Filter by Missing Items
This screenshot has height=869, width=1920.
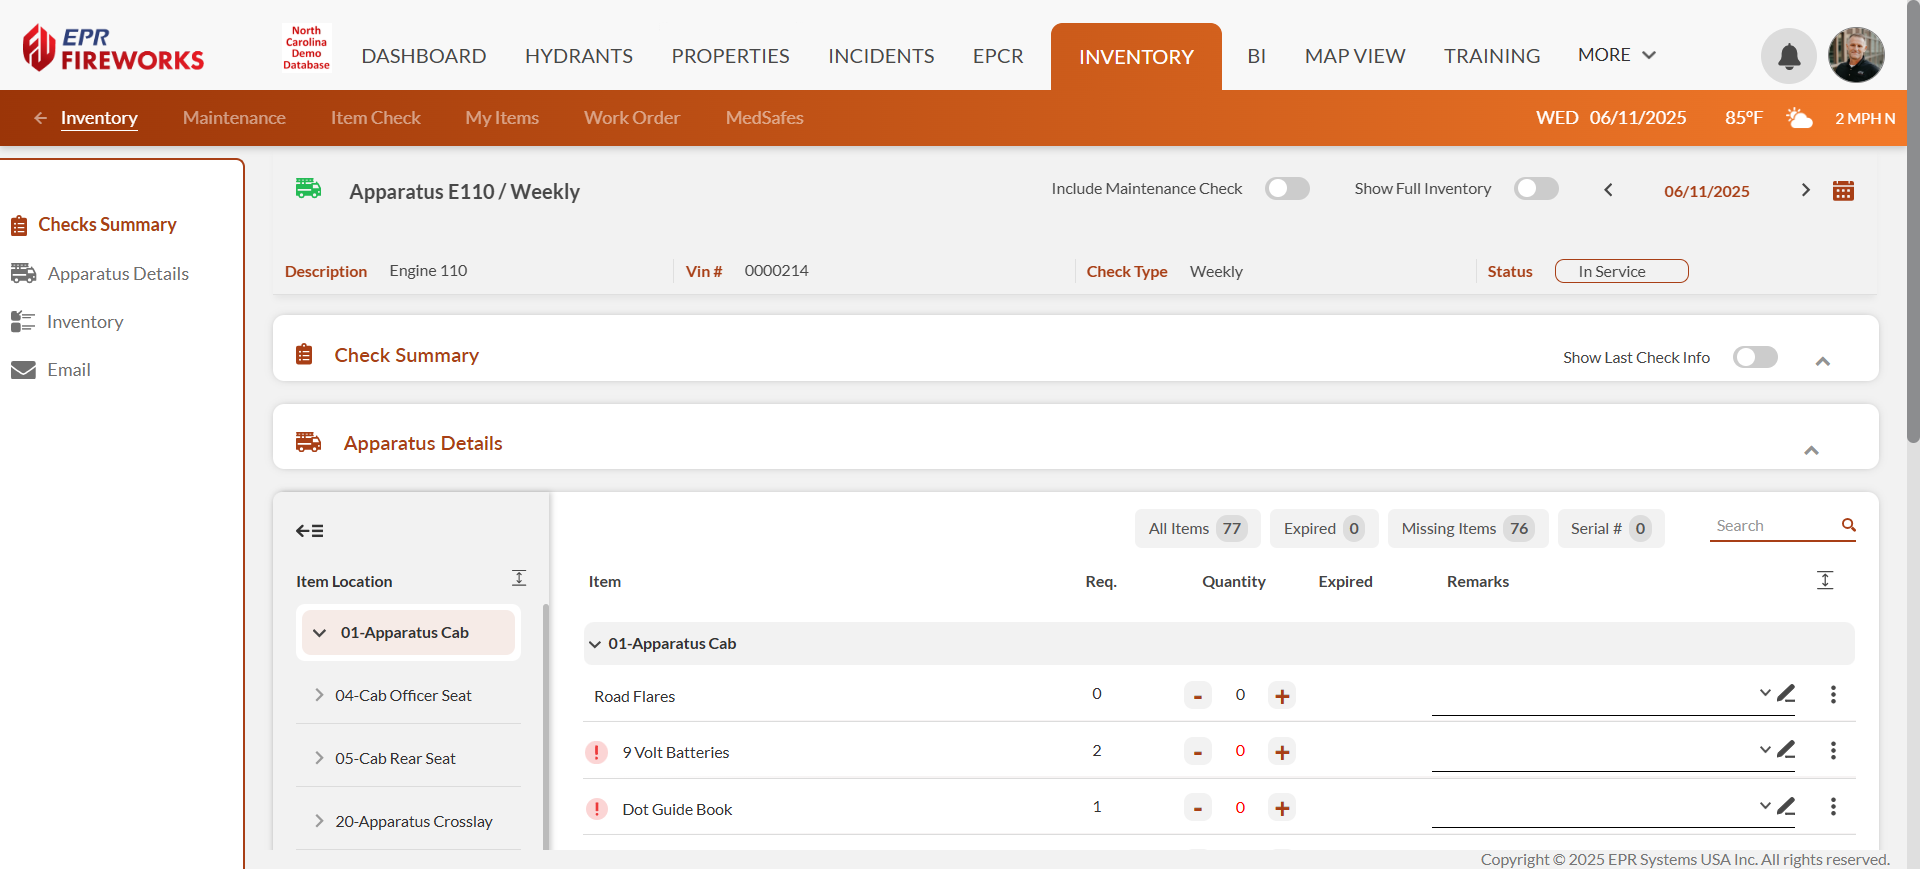[1466, 528]
